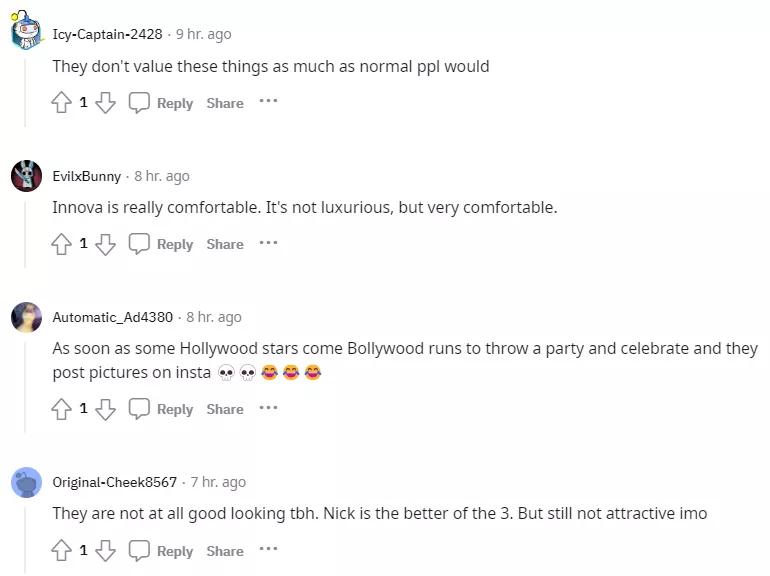Click Automatic_Ad4380's avatar thumbnail
Image resolution: width=770 pixels, height=576 pixels.
click(26, 317)
